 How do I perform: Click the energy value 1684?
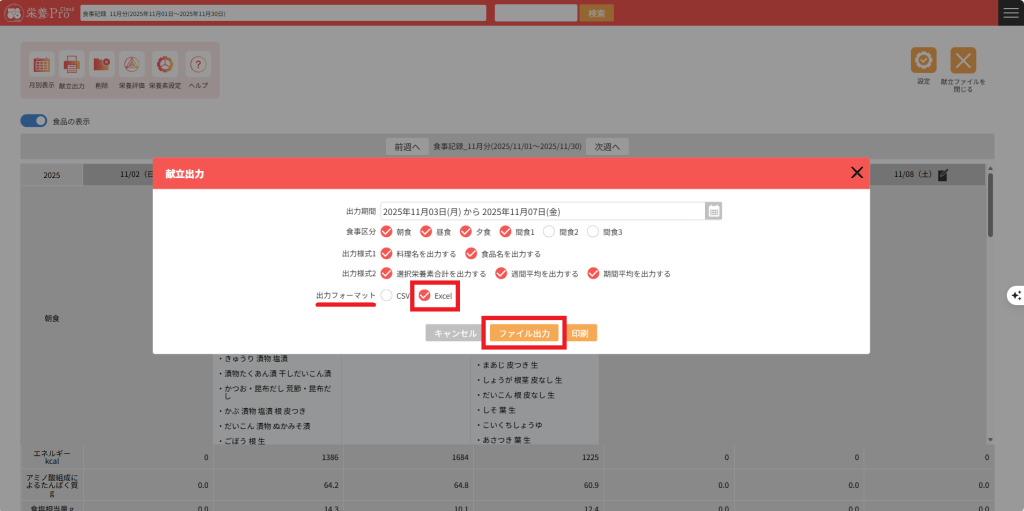tap(459, 457)
